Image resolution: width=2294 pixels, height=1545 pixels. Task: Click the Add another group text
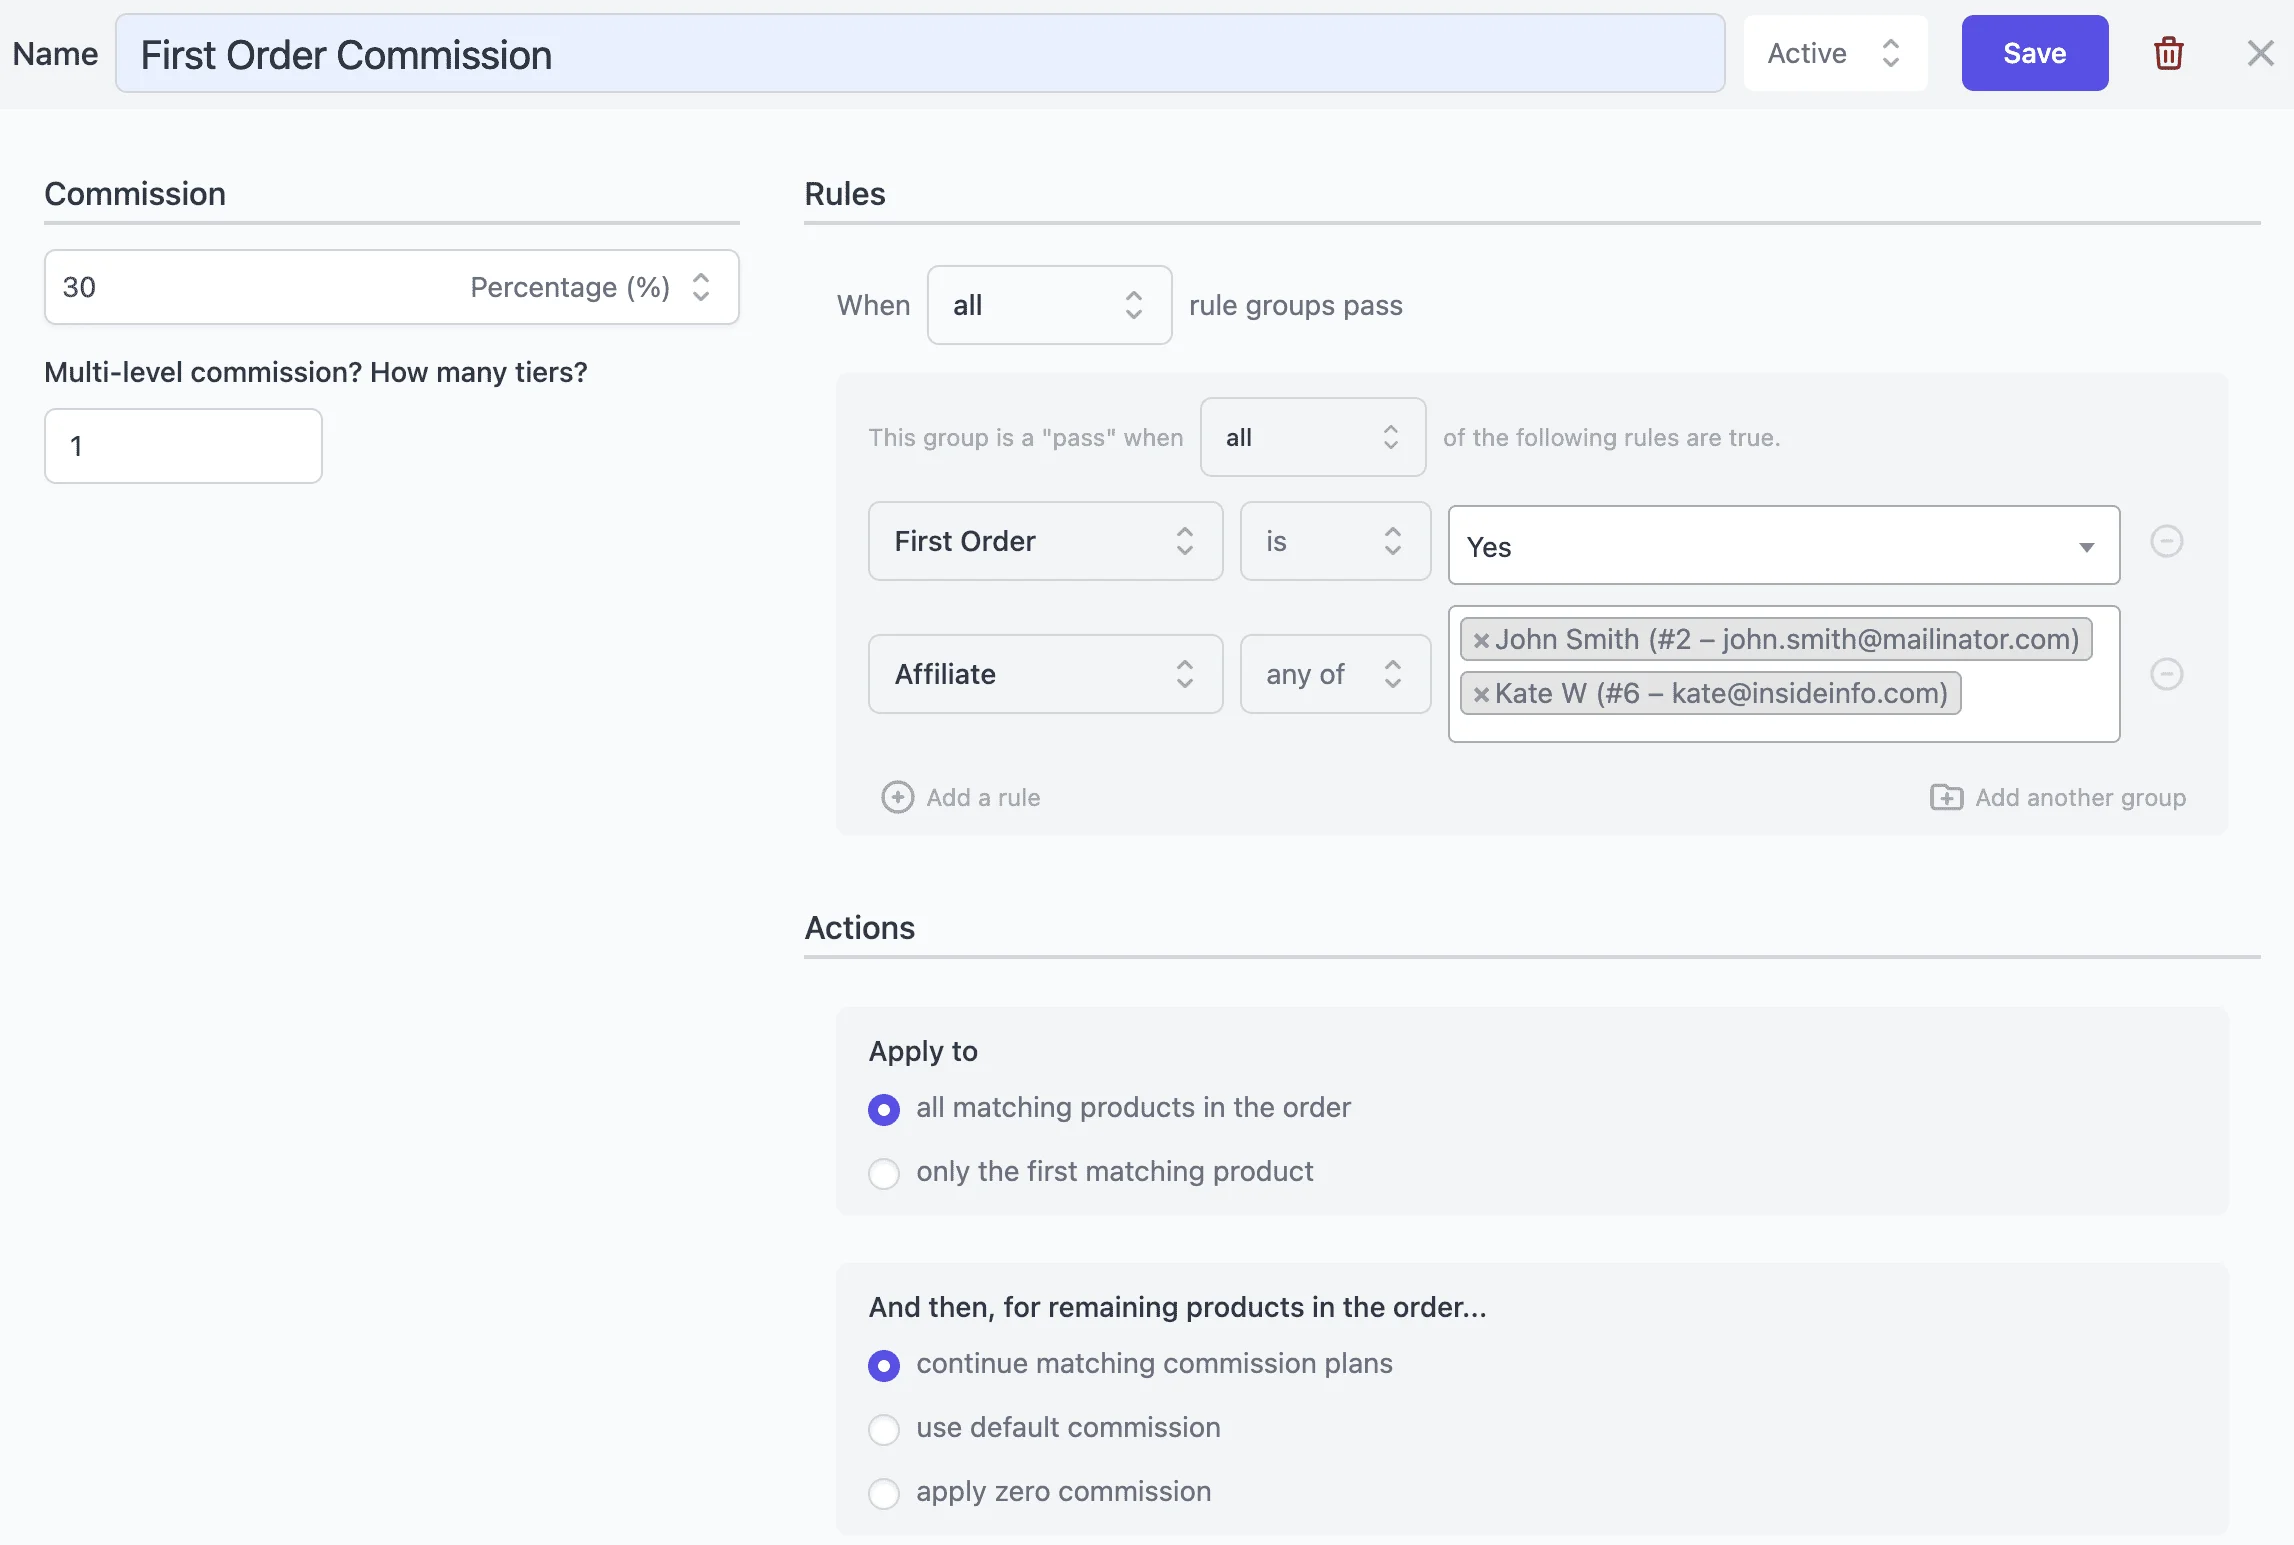(x=2080, y=797)
